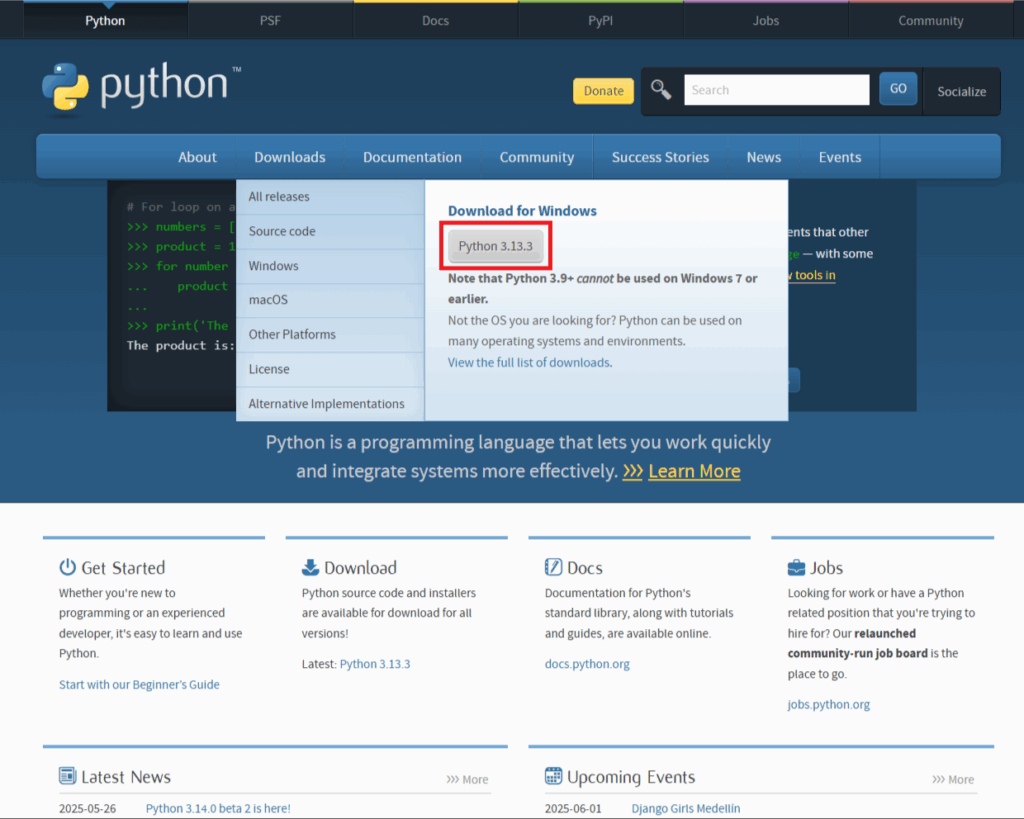Select Other Platforms in Downloads menu
This screenshot has height=819, width=1024.
(x=330, y=334)
